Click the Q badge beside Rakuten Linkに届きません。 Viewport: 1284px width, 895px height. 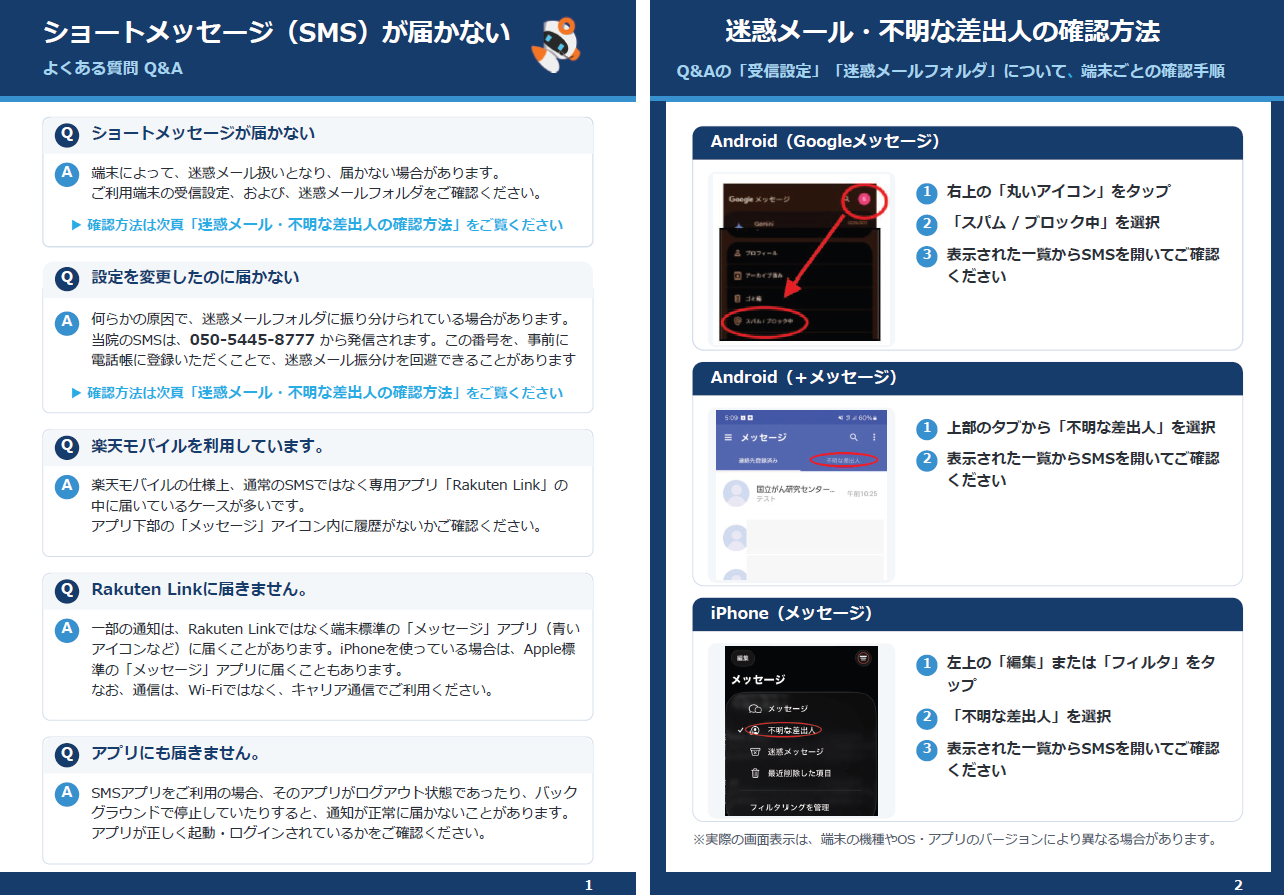(67, 590)
